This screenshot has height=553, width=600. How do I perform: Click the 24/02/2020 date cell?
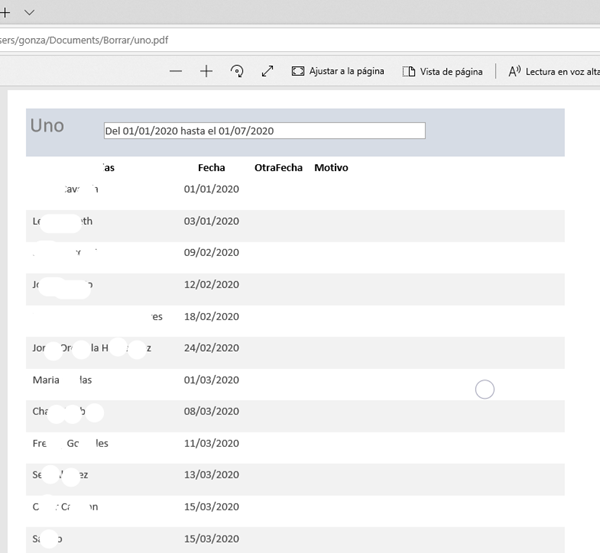[211, 348]
